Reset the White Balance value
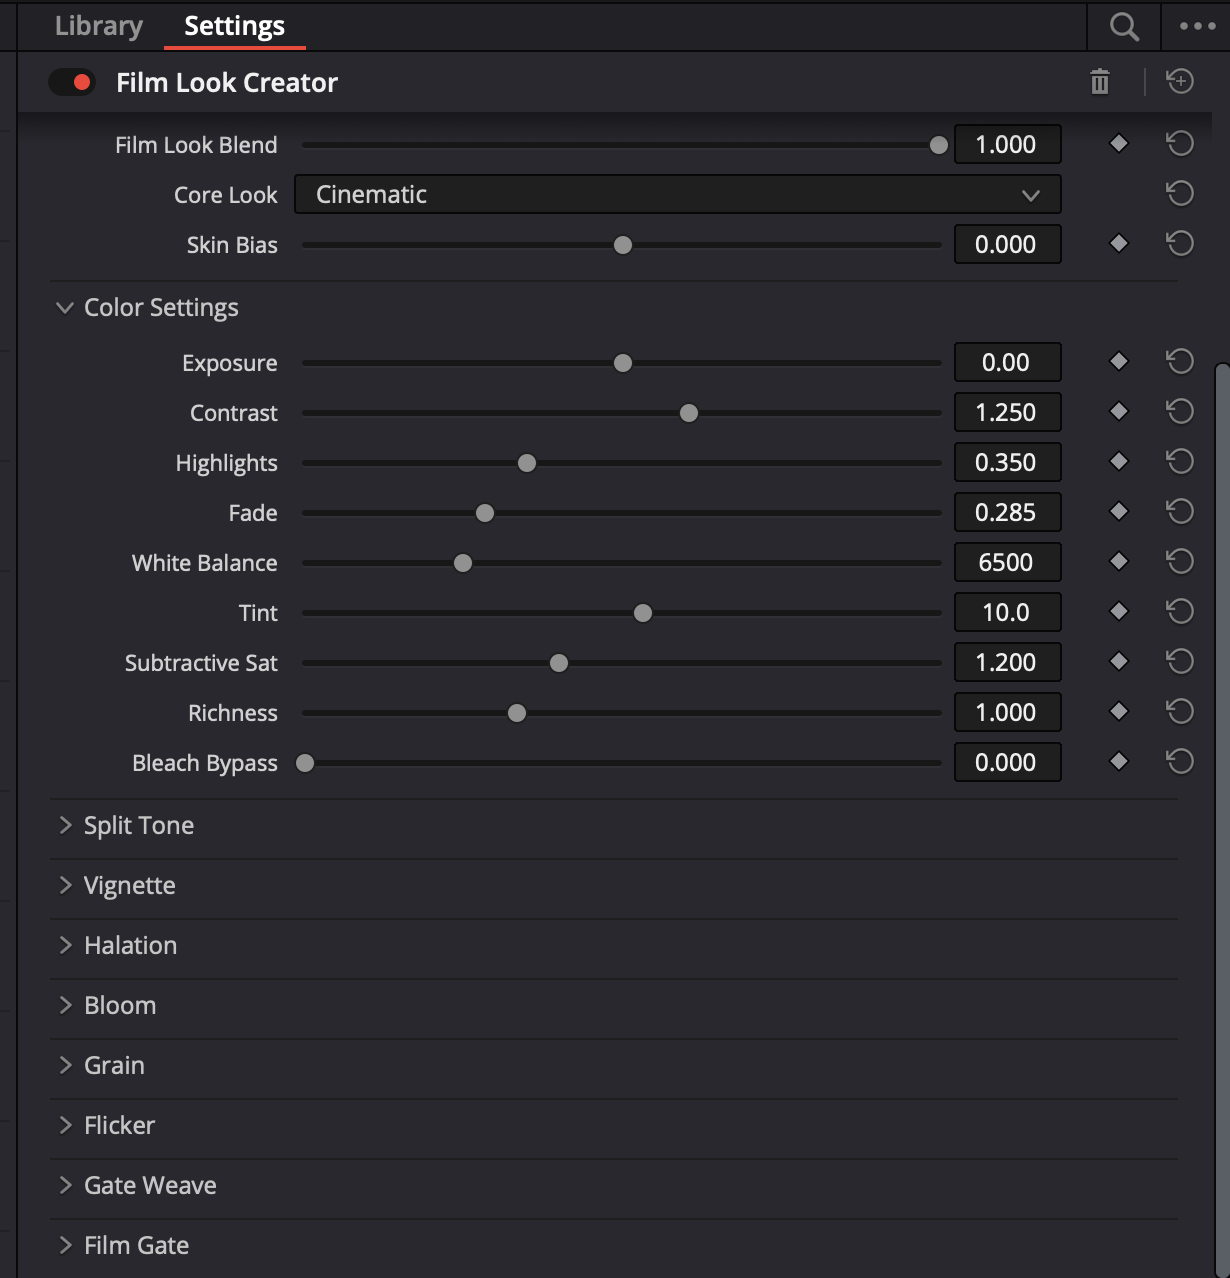 (1180, 562)
